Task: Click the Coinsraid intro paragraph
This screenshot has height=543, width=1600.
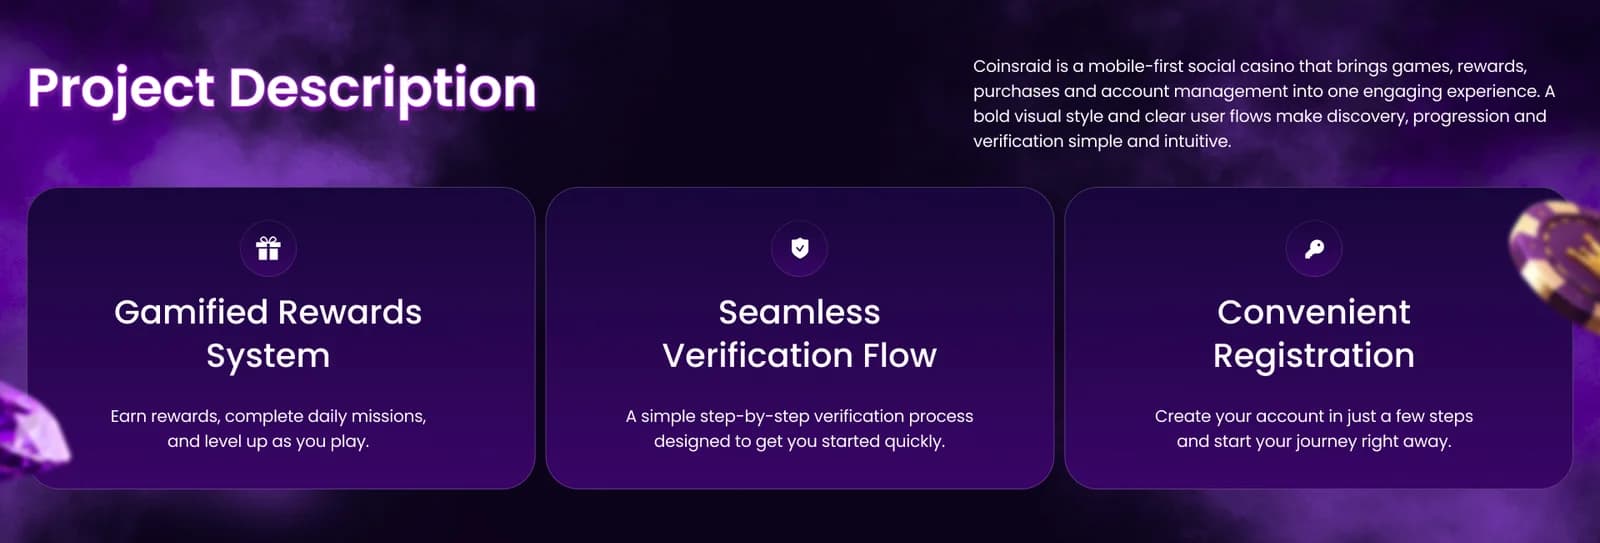Action: 1264,103
